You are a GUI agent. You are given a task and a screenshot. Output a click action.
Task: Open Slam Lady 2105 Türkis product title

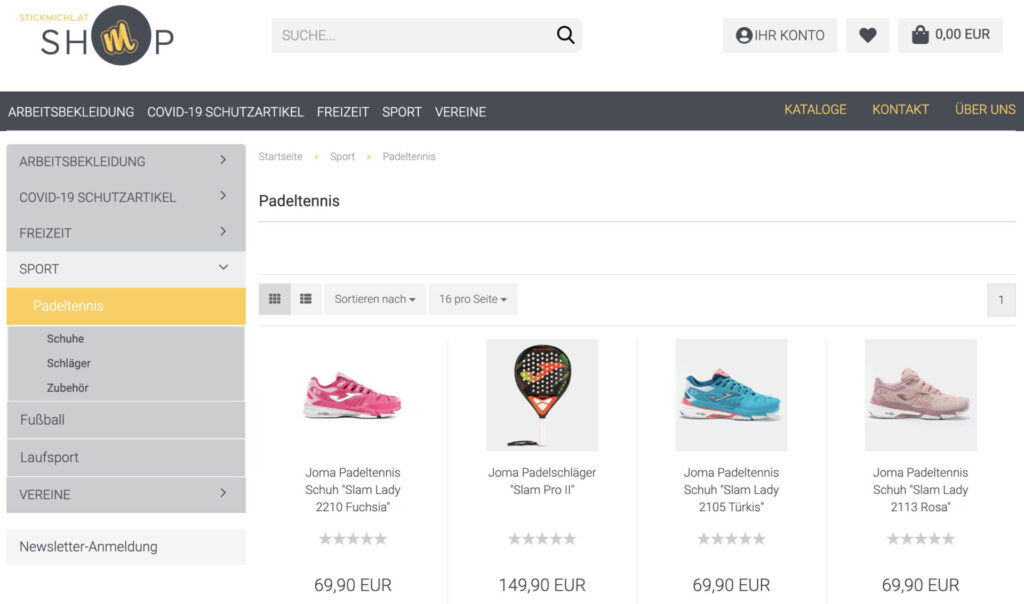click(x=731, y=490)
